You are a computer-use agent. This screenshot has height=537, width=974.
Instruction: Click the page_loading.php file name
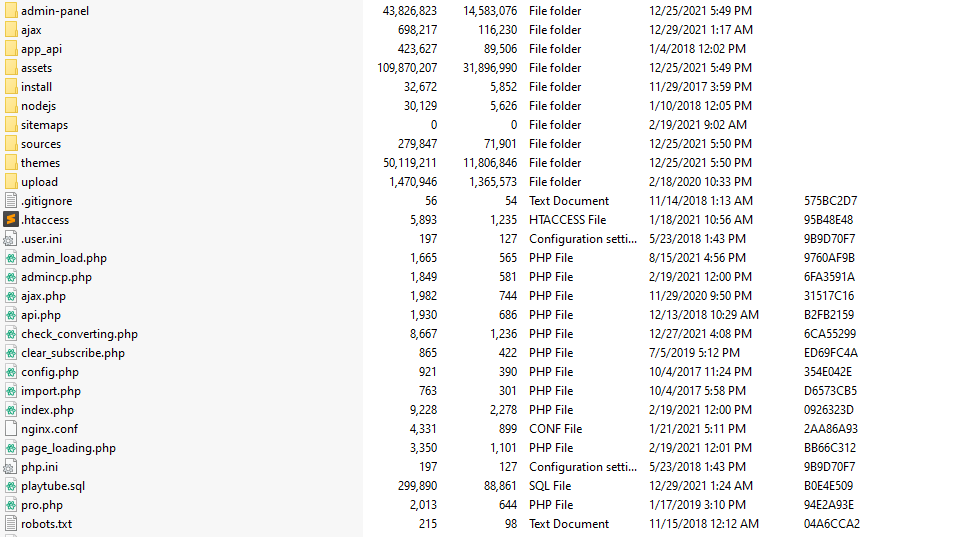68,448
